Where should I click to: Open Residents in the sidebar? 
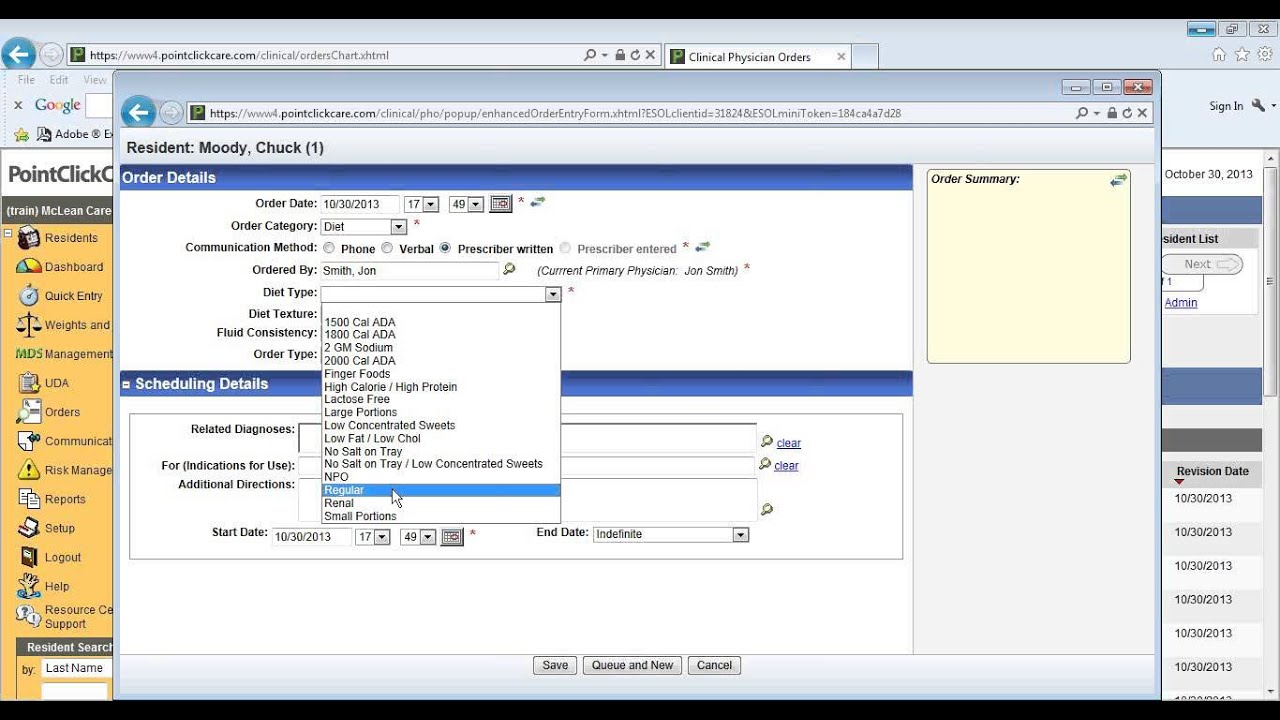coord(71,238)
